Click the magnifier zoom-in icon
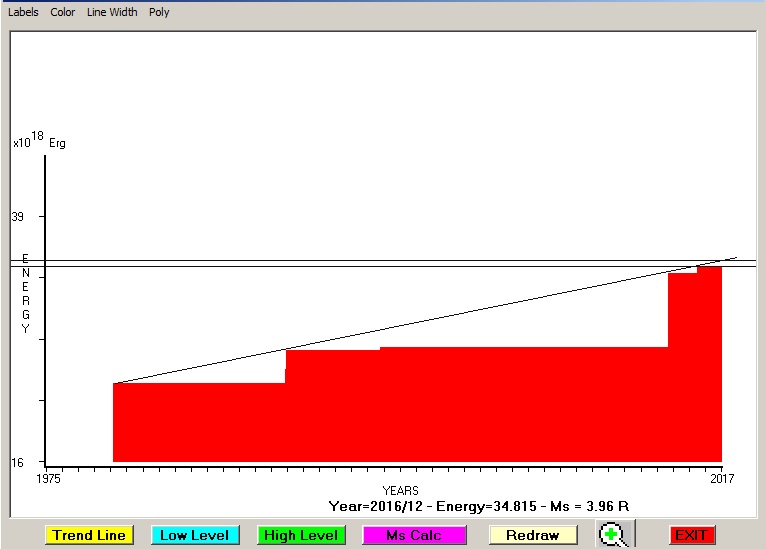 pos(614,535)
